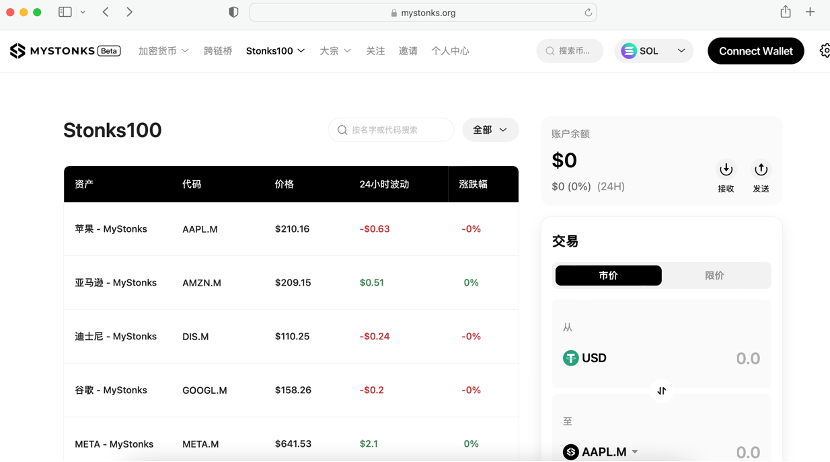Click the send (发送) upload icon

click(761, 169)
